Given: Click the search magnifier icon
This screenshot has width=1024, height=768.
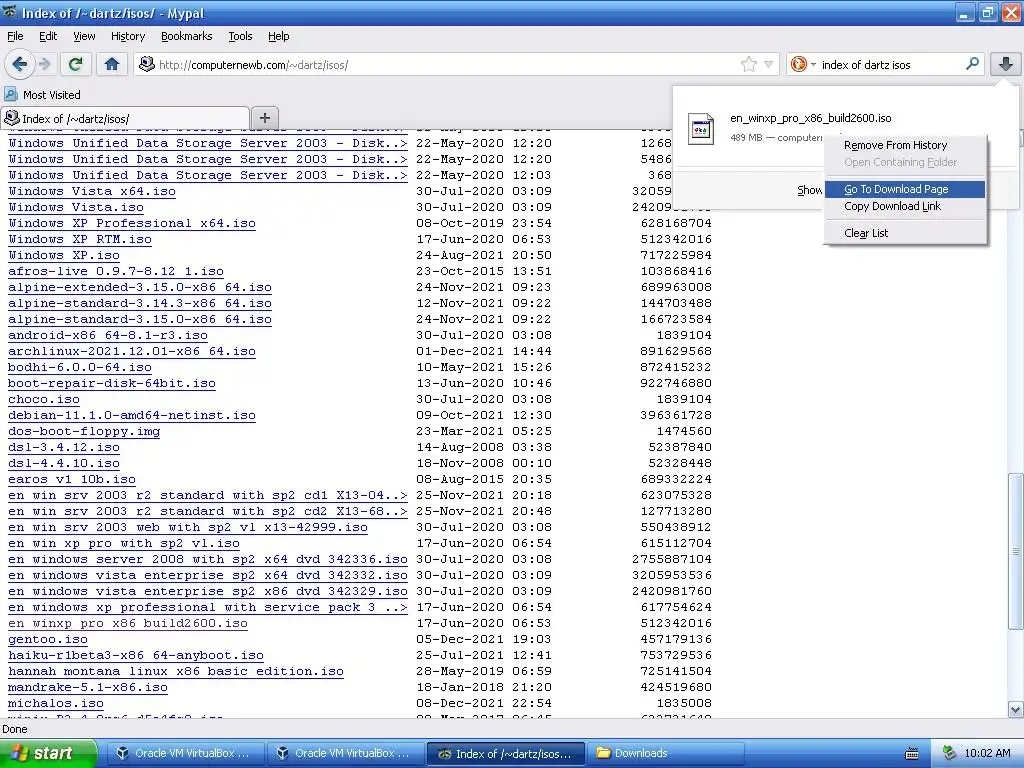Looking at the screenshot, I should pyautogui.click(x=972, y=64).
